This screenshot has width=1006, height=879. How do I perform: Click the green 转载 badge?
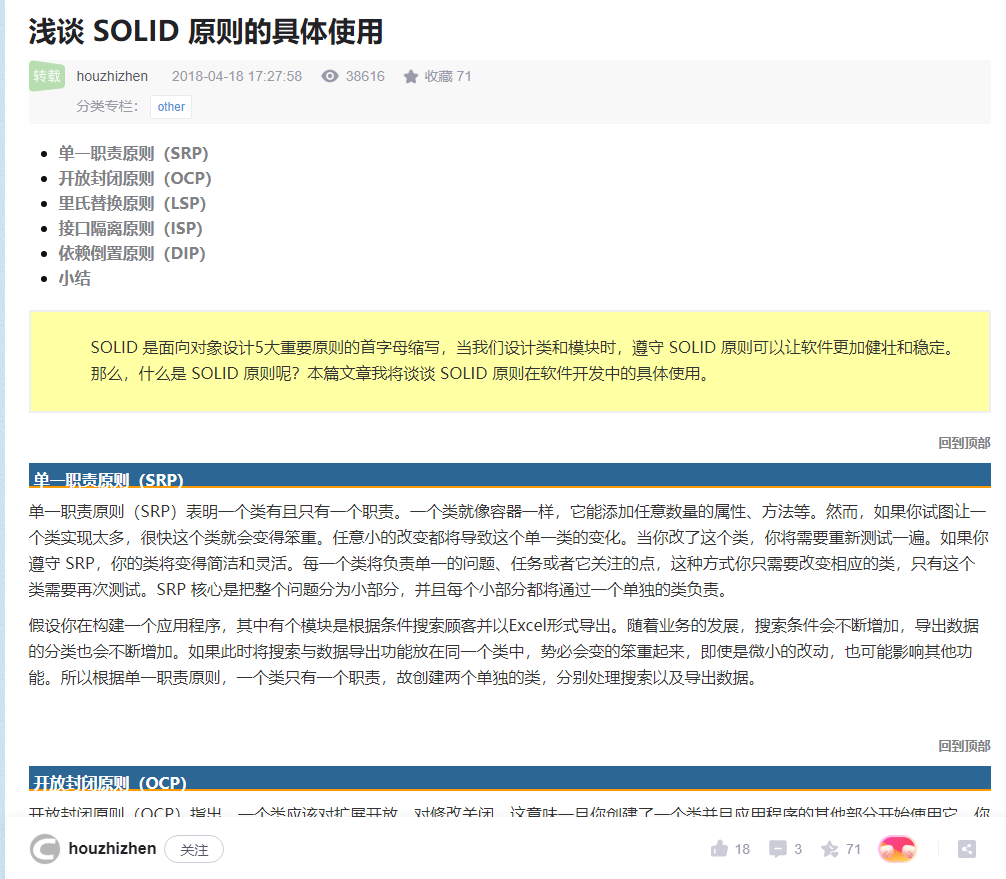[x=47, y=76]
